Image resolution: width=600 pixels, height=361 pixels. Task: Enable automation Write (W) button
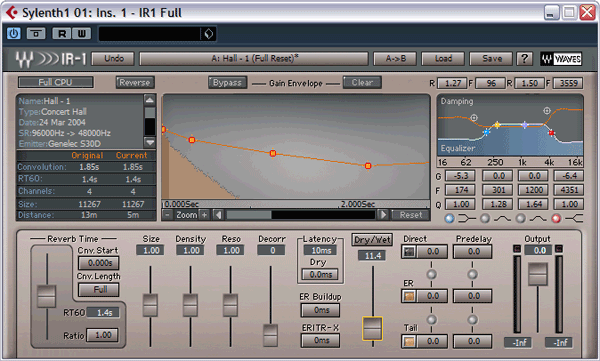82,34
